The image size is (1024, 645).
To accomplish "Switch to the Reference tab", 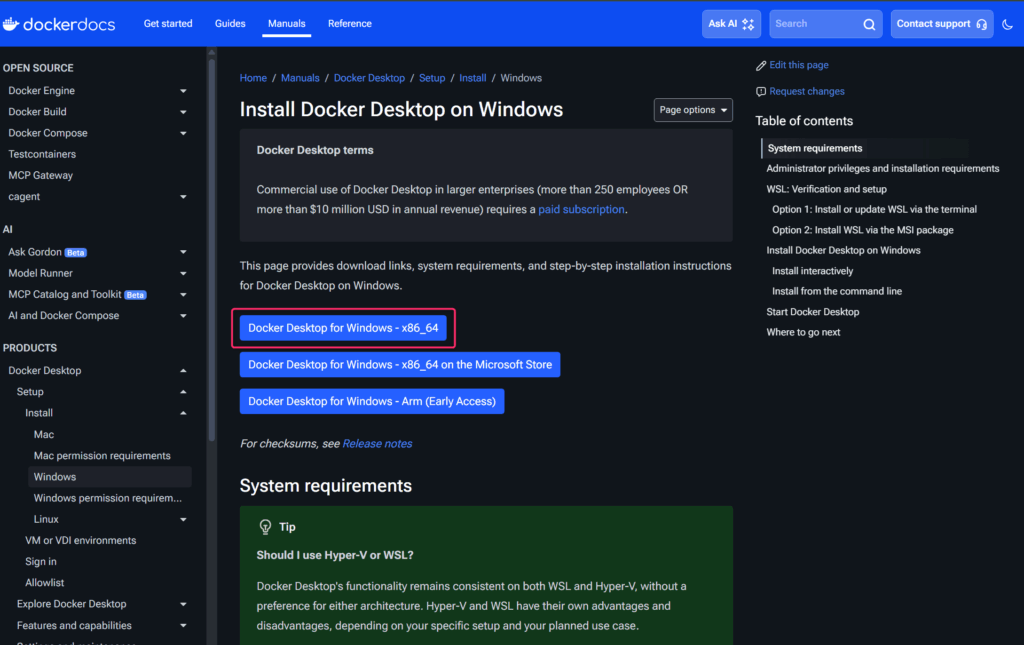I will click(349, 24).
